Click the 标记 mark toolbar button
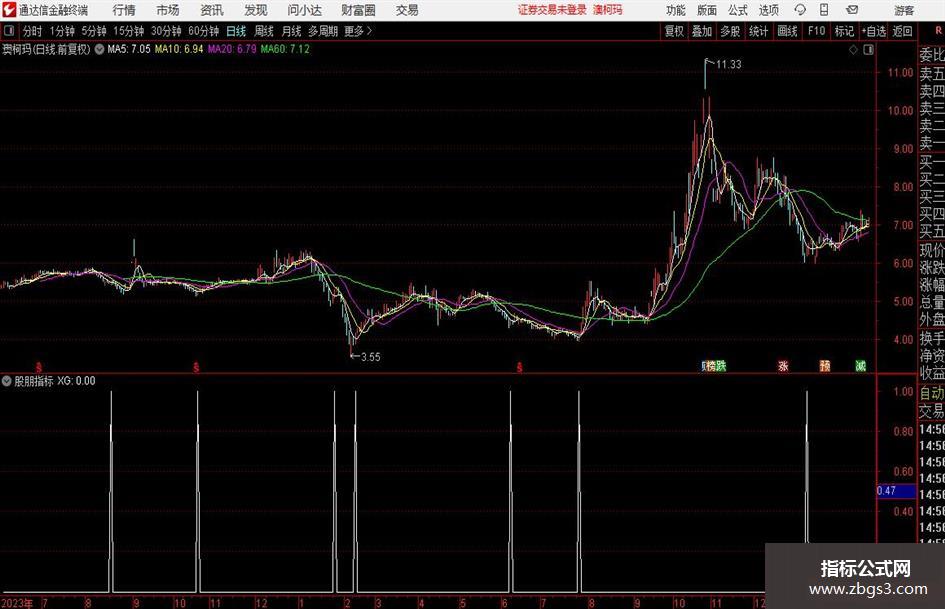Viewport: 945px width, 609px height. click(x=844, y=31)
